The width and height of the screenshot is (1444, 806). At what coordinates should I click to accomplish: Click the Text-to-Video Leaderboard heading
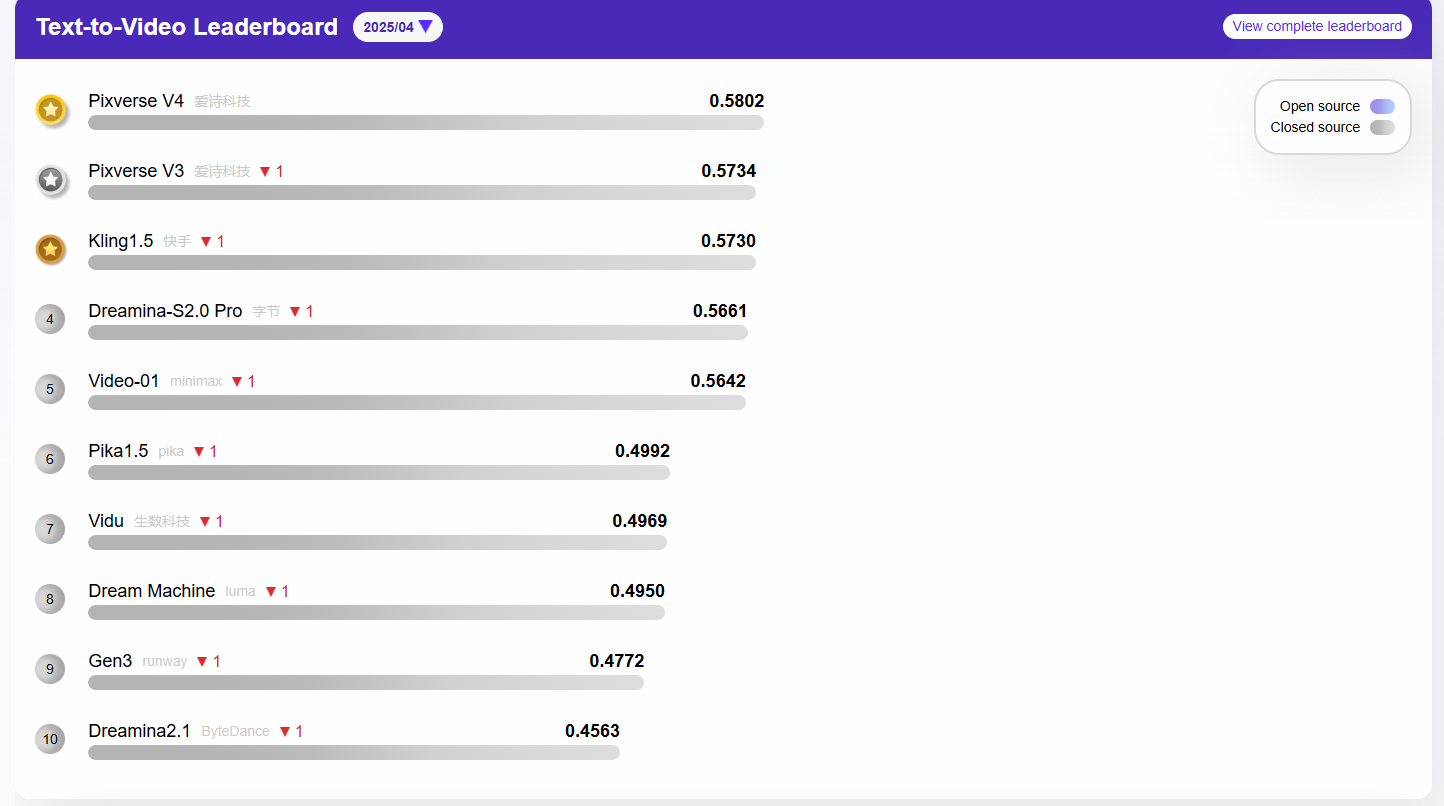pyautogui.click(x=187, y=27)
